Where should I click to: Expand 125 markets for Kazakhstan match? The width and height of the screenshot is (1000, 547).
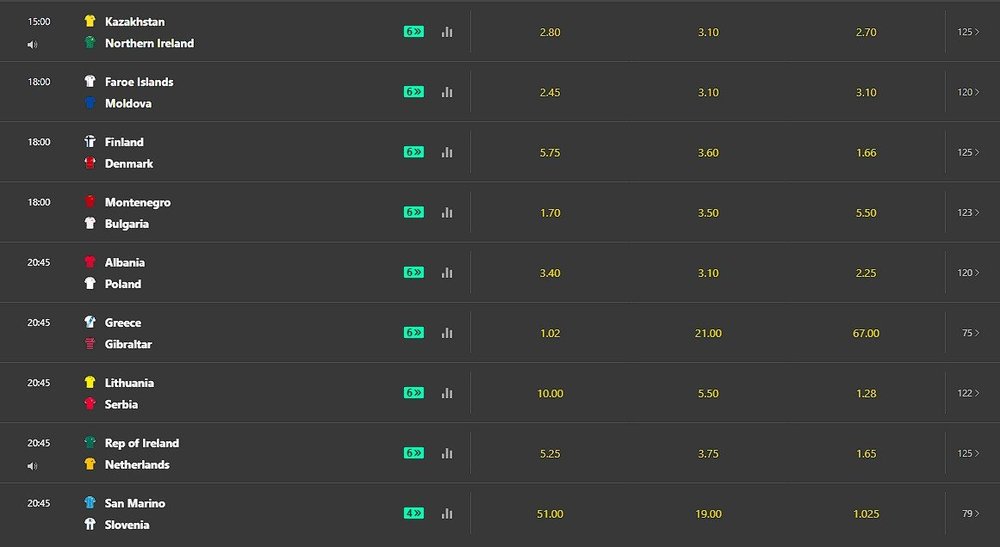click(x=968, y=32)
